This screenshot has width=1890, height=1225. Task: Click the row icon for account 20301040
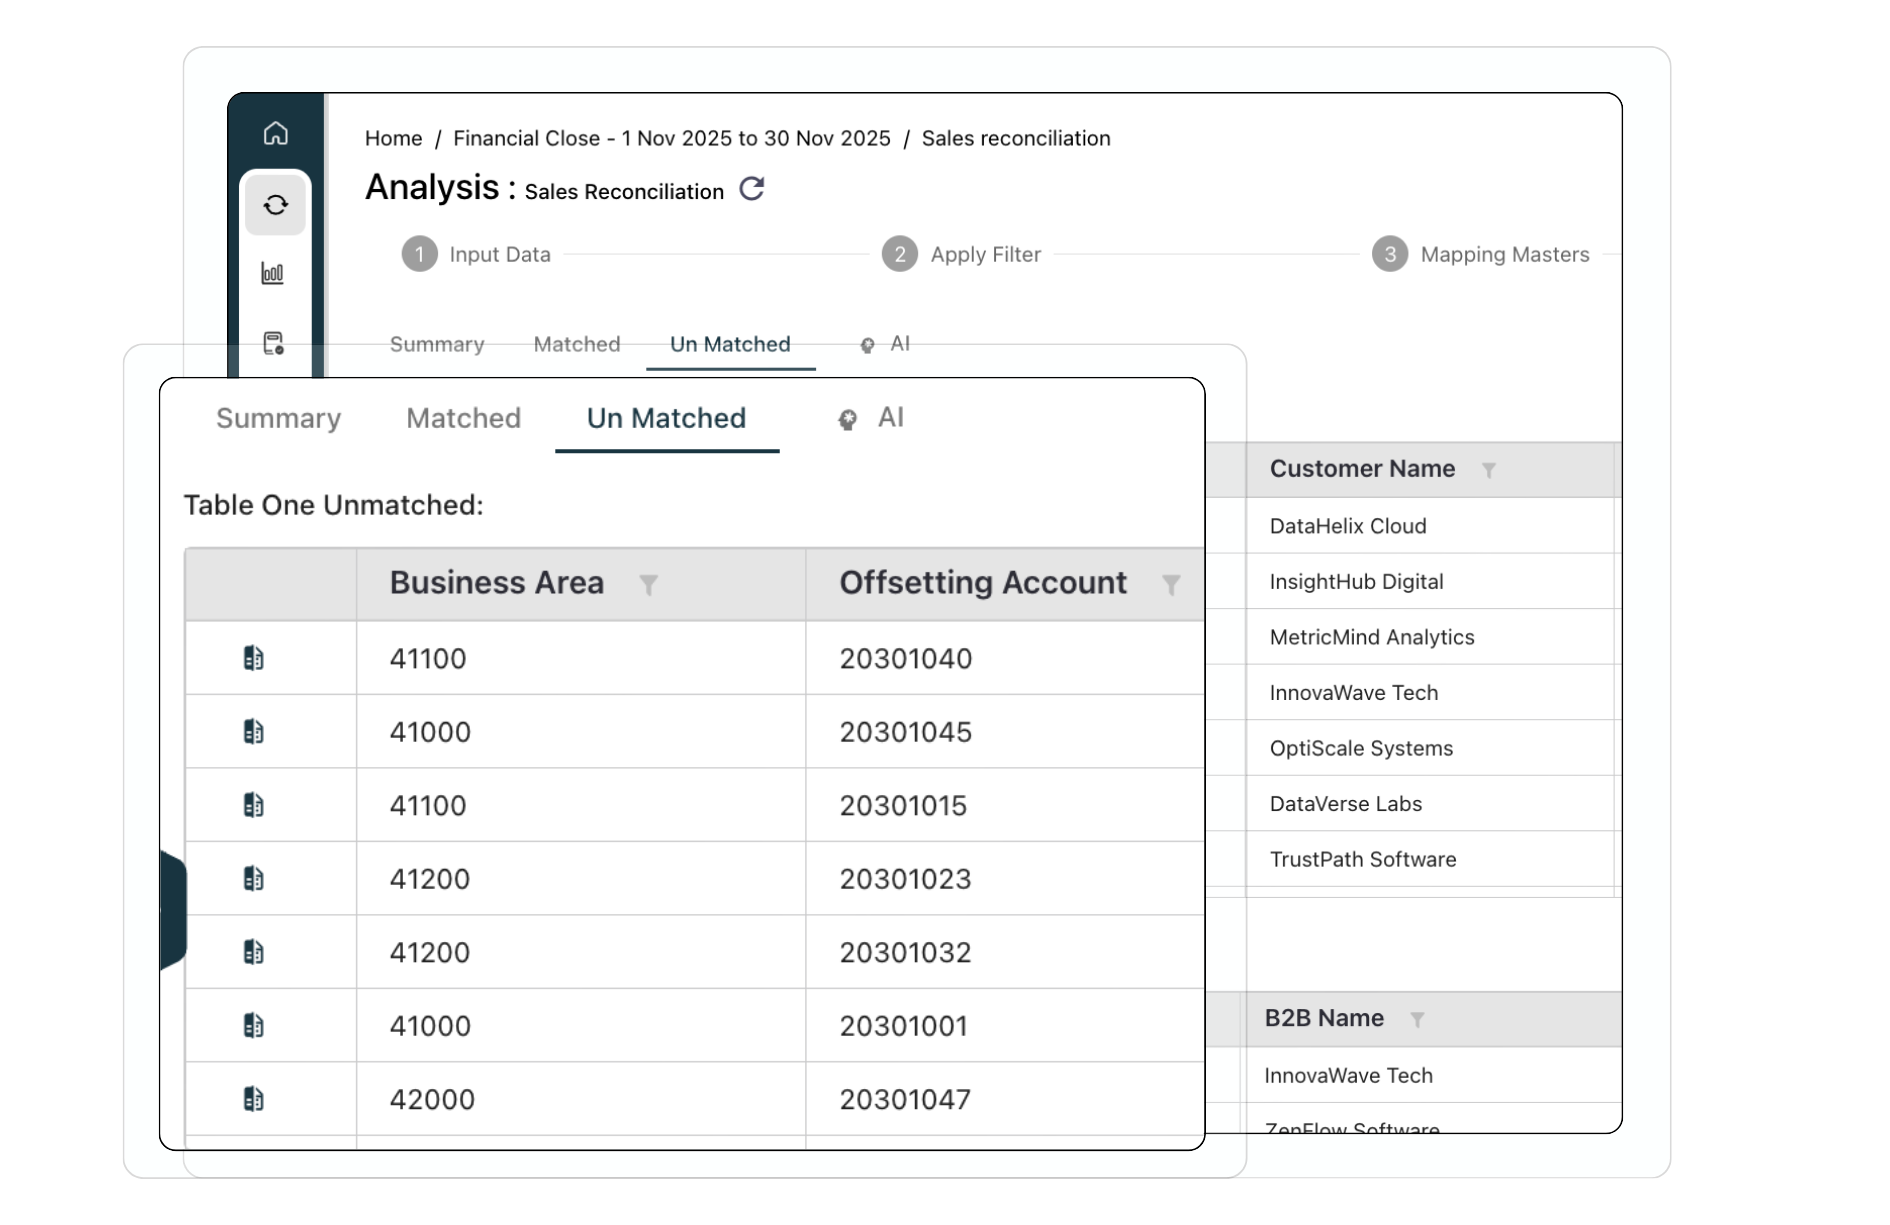click(x=254, y=658)
